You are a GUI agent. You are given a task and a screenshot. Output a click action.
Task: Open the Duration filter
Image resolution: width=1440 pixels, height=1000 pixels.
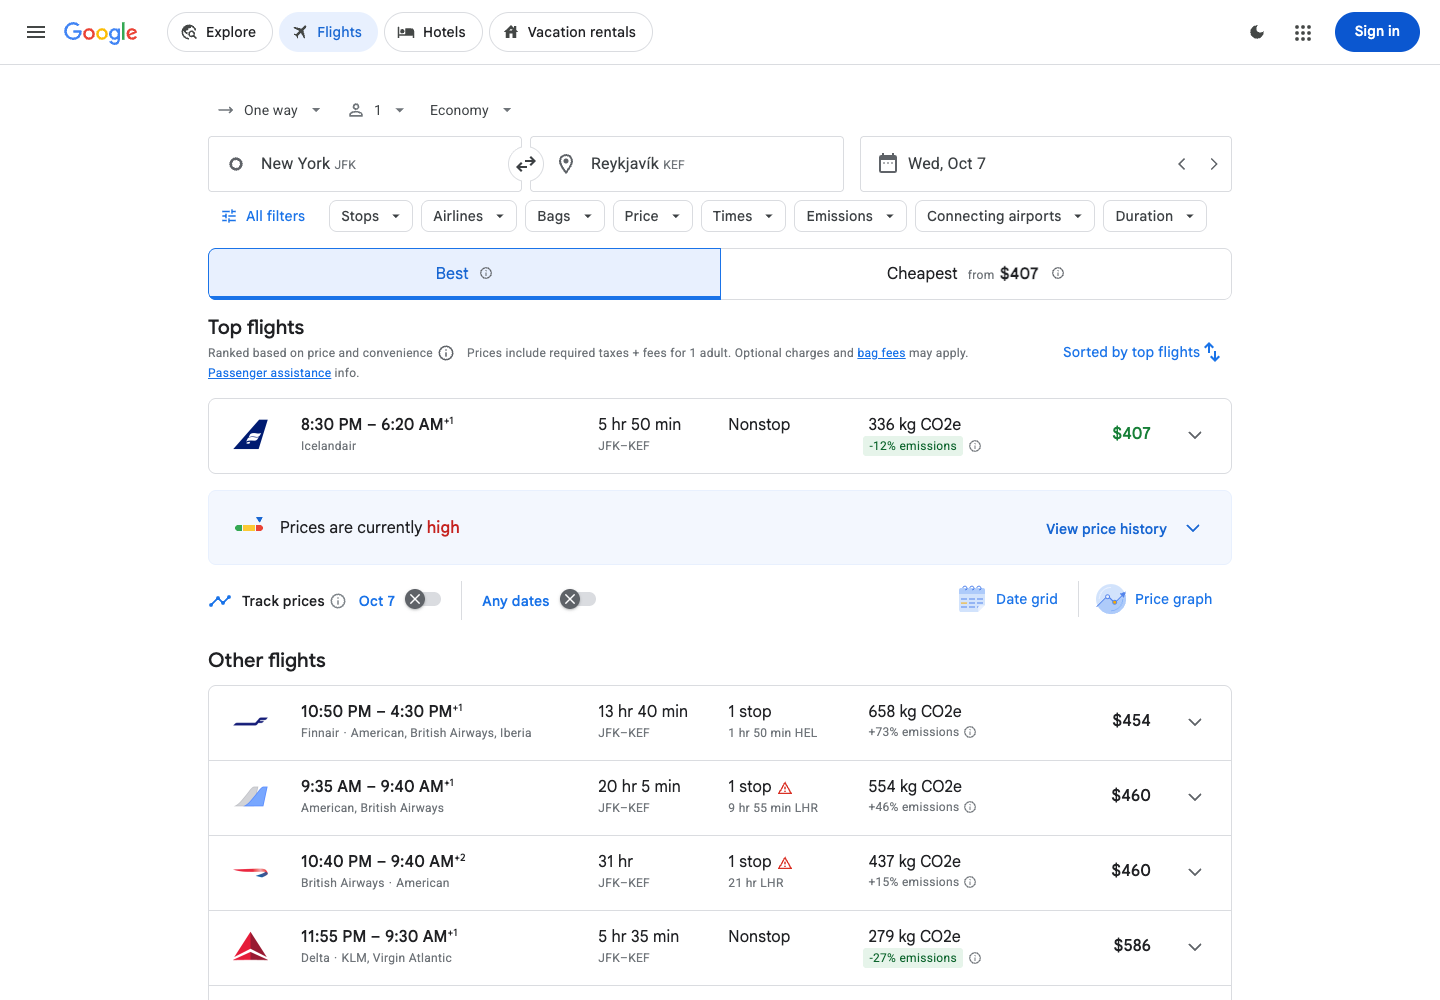(x=1155, y=216)
